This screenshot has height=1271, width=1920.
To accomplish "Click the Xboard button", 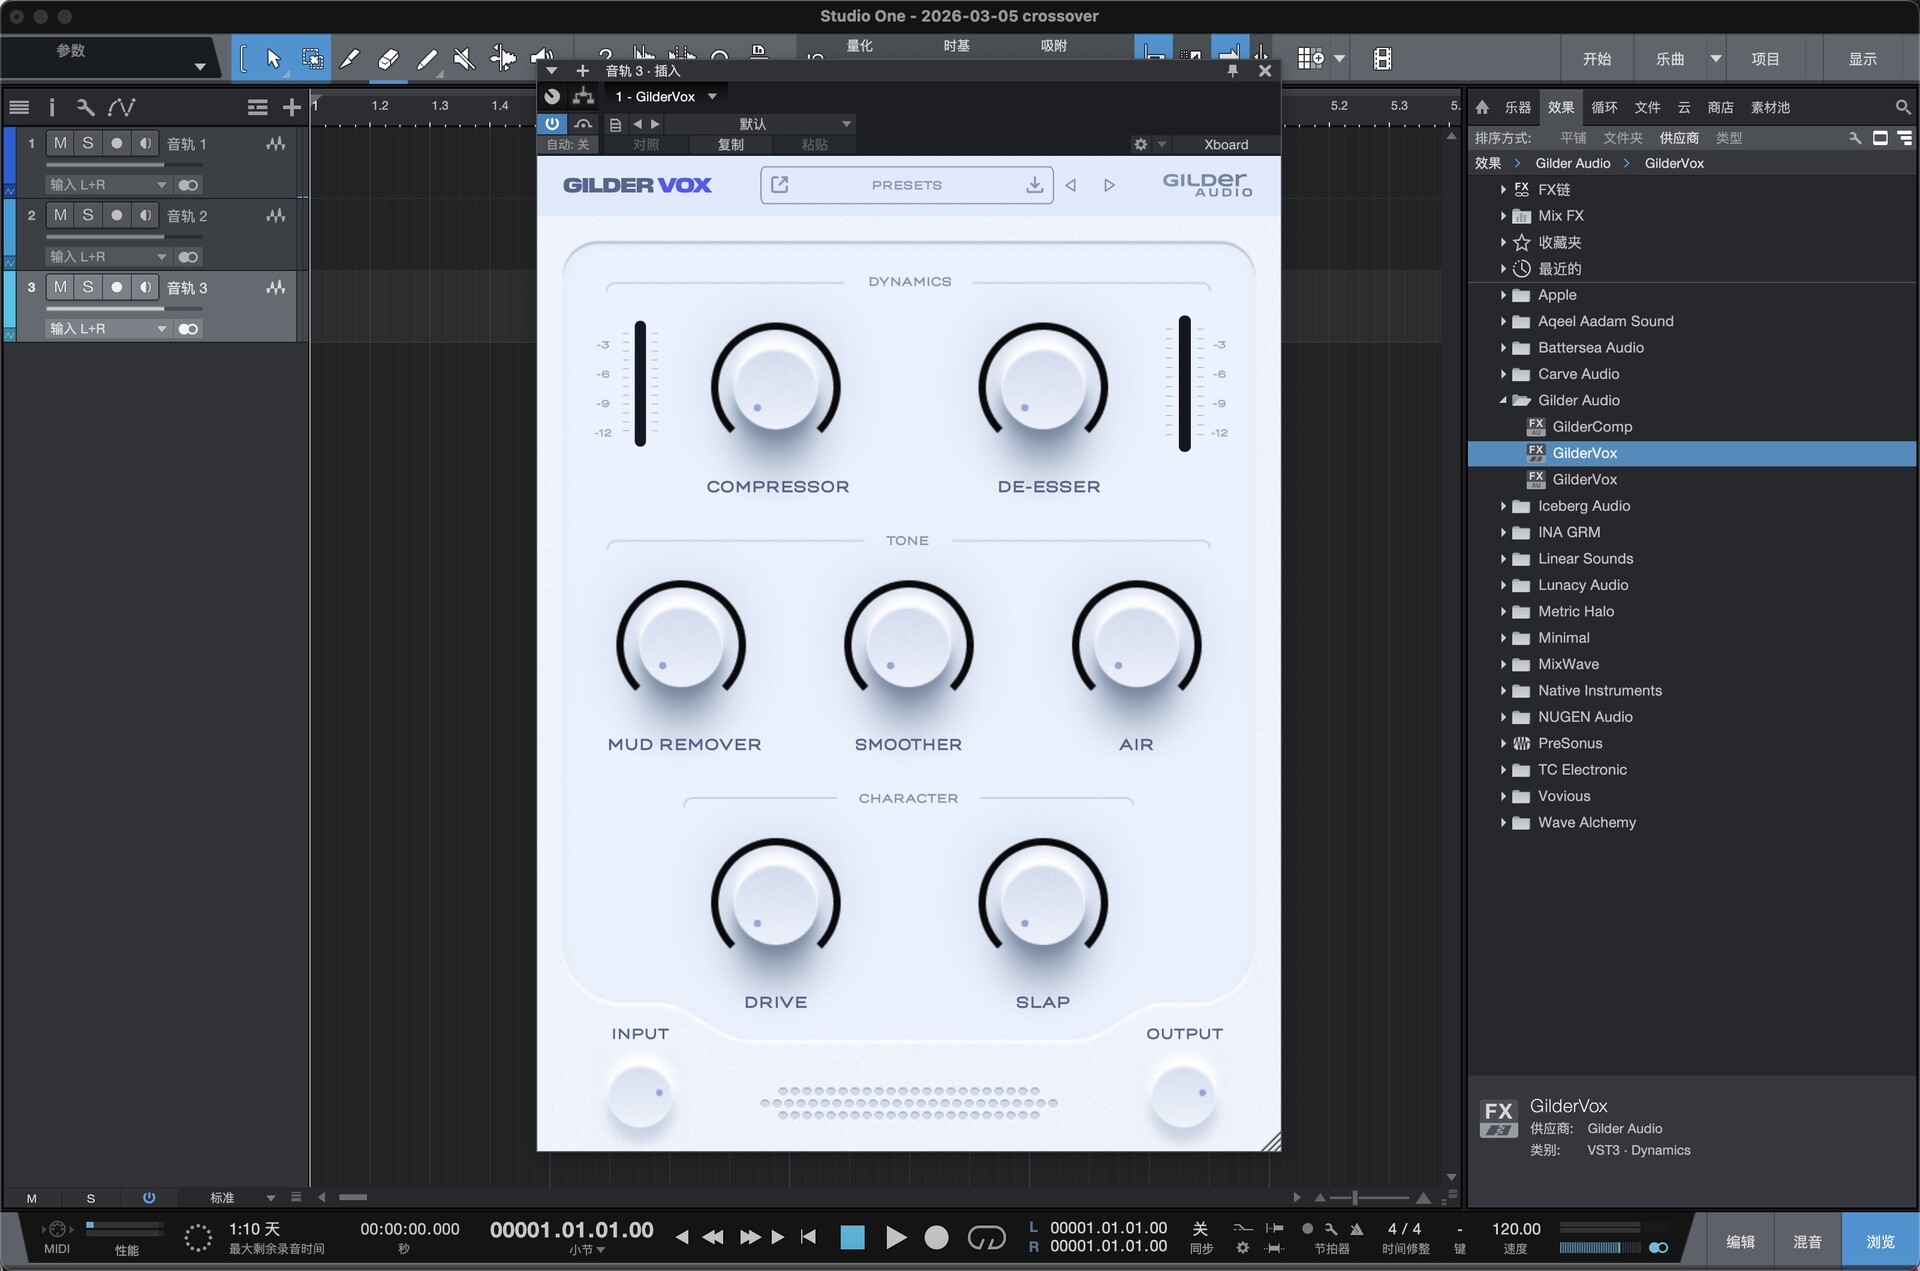I will pyautogui.click(x=1225, y=144).
